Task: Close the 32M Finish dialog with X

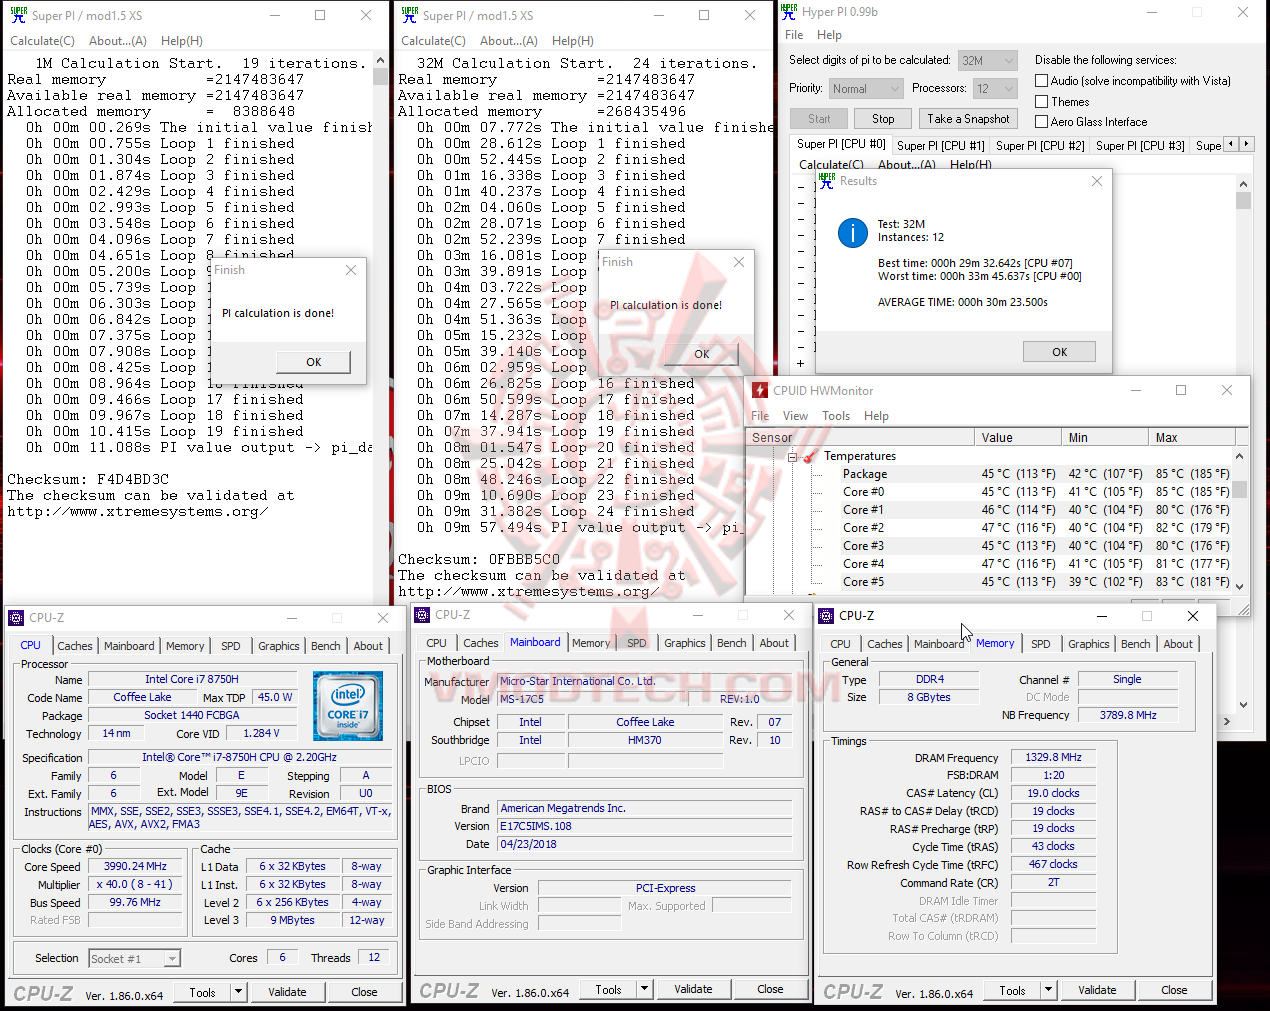Action: click(739, 262)
